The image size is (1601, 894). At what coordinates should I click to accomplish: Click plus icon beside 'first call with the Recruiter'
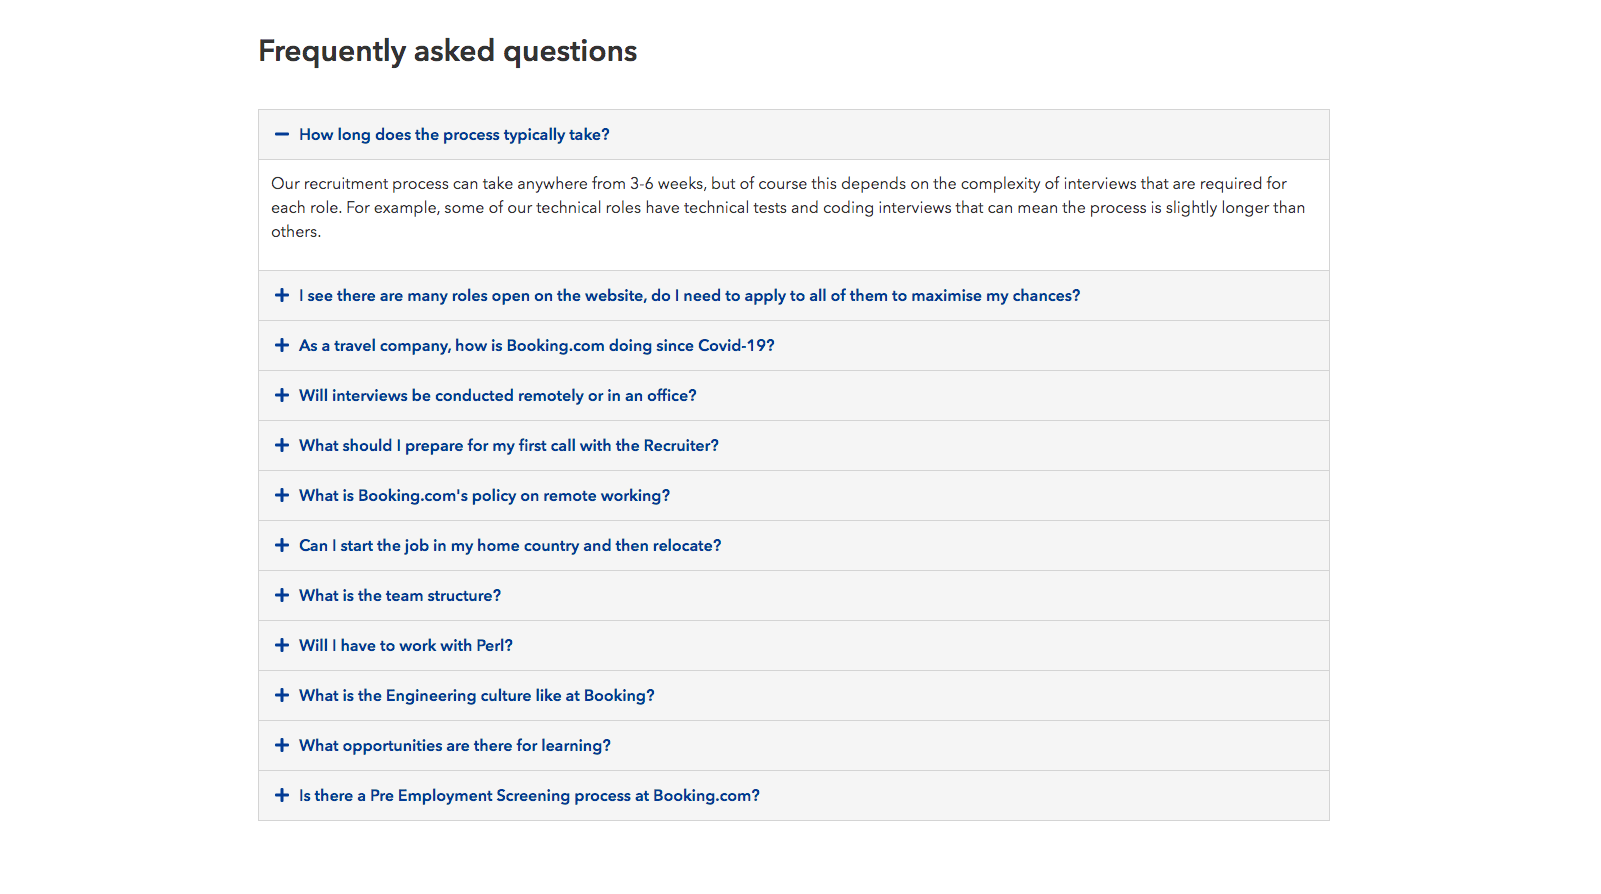[x=282, y=445]
